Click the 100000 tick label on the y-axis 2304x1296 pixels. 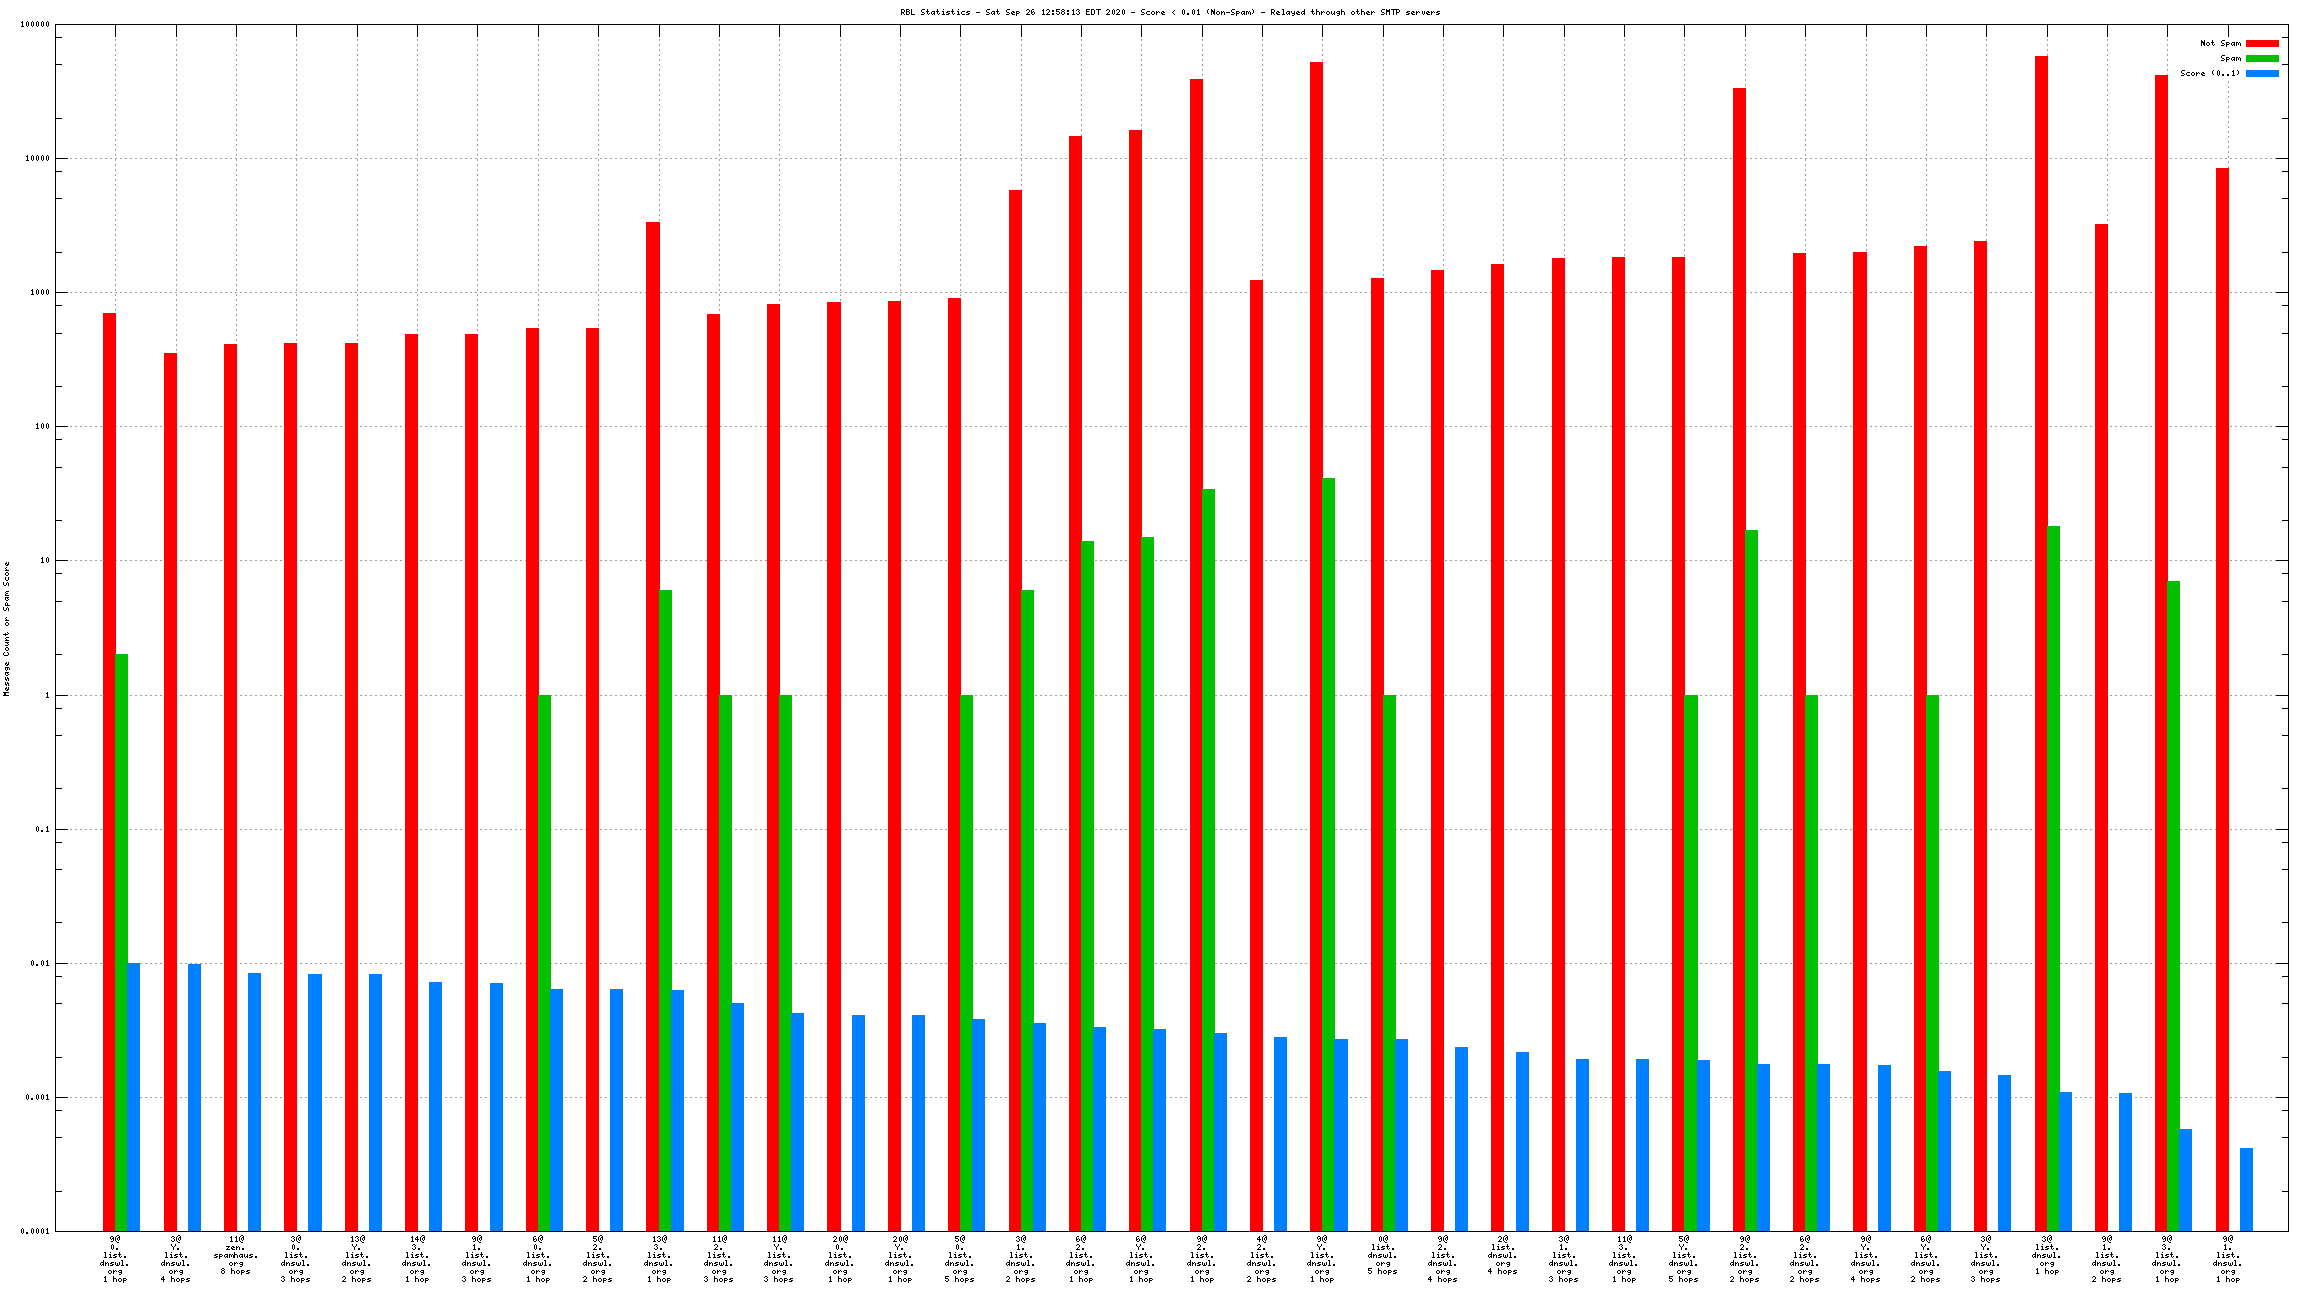click(x=35, y=25)
